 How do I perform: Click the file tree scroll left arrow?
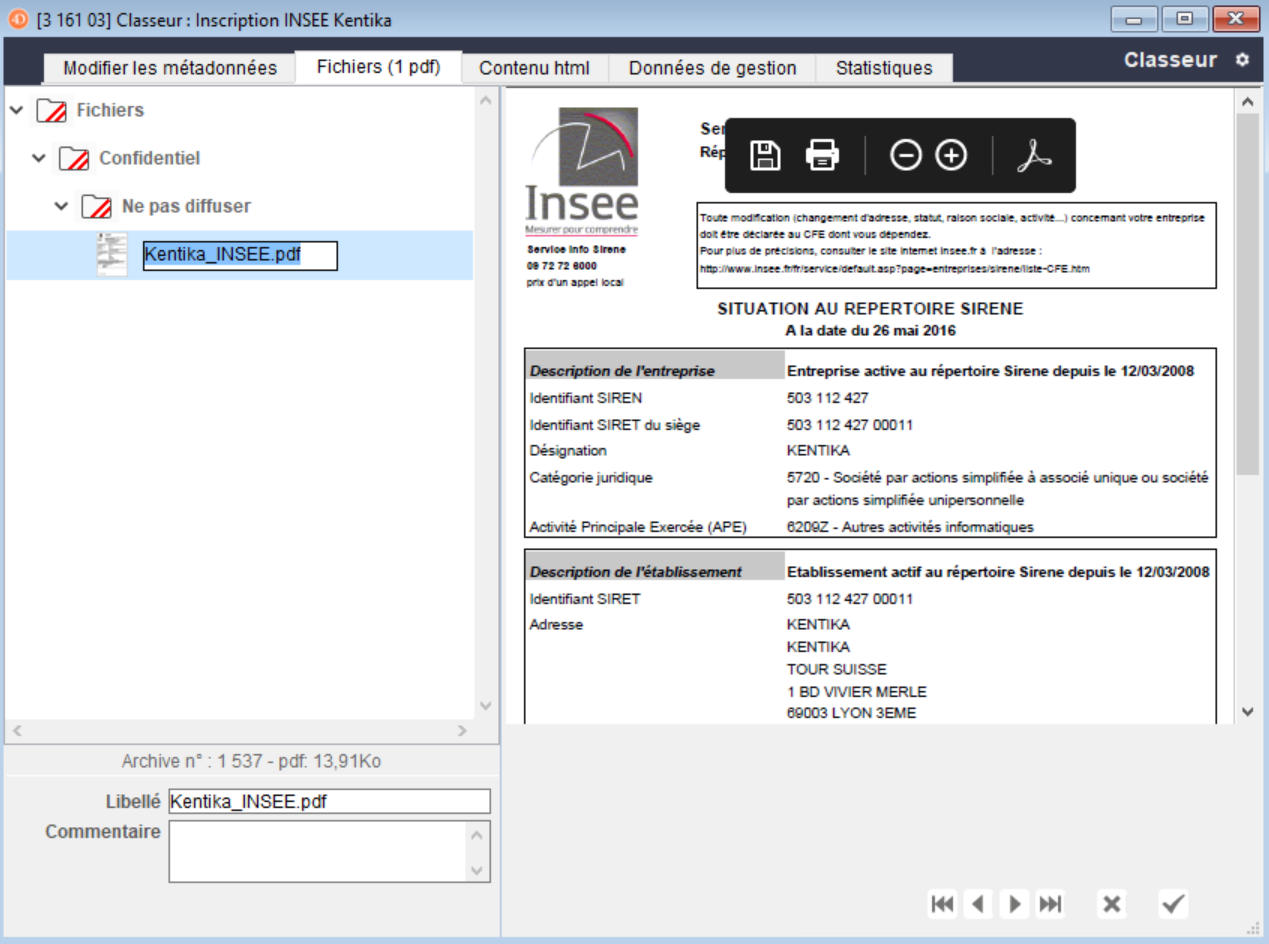pyautogui.click(x=16, y=731)
